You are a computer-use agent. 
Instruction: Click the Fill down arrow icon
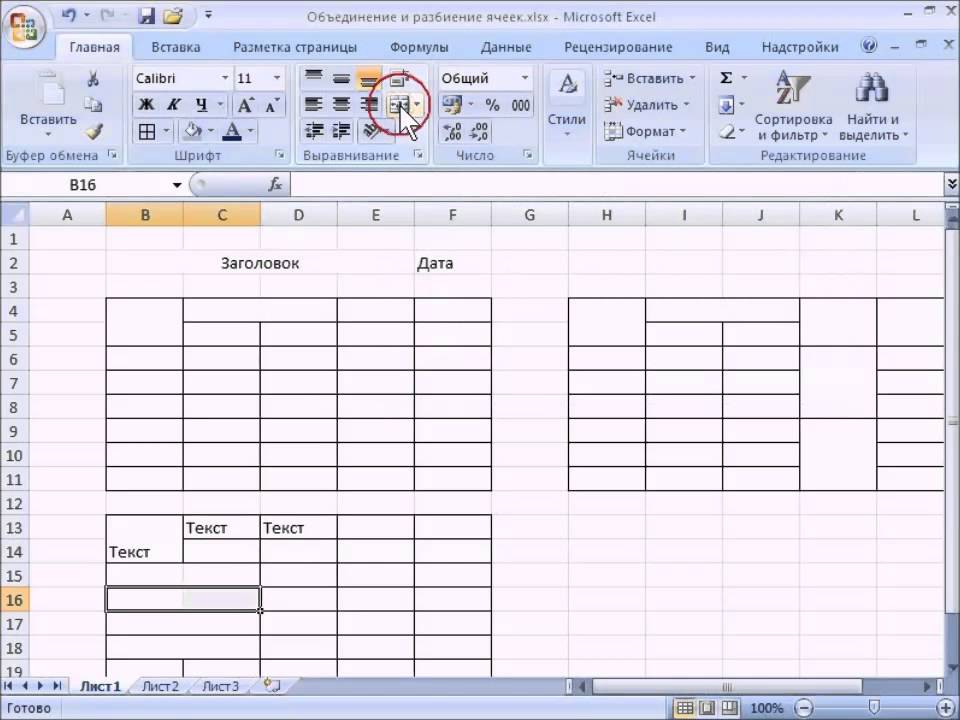point(726,105)
